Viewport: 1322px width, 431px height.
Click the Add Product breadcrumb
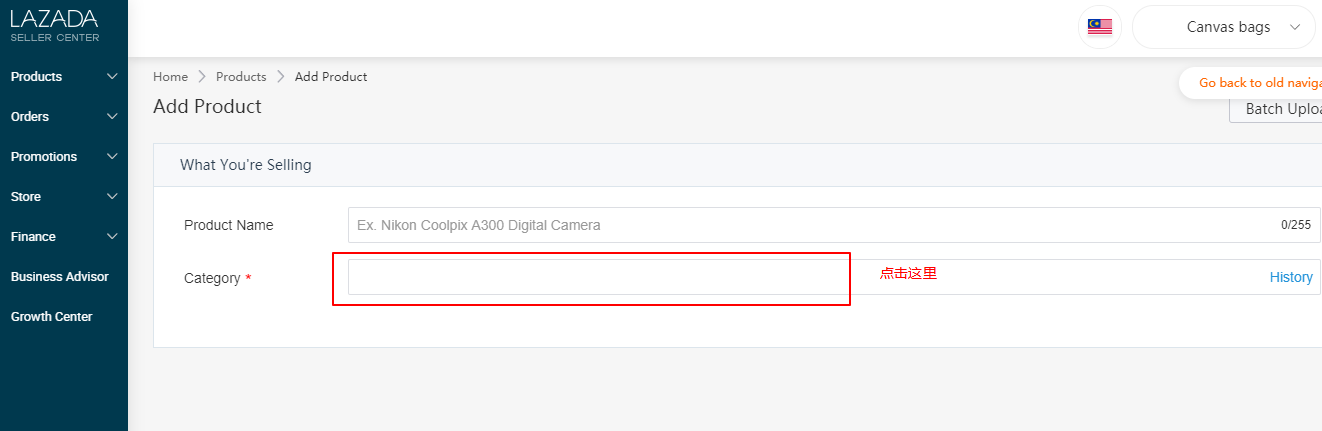click(331, 76)
